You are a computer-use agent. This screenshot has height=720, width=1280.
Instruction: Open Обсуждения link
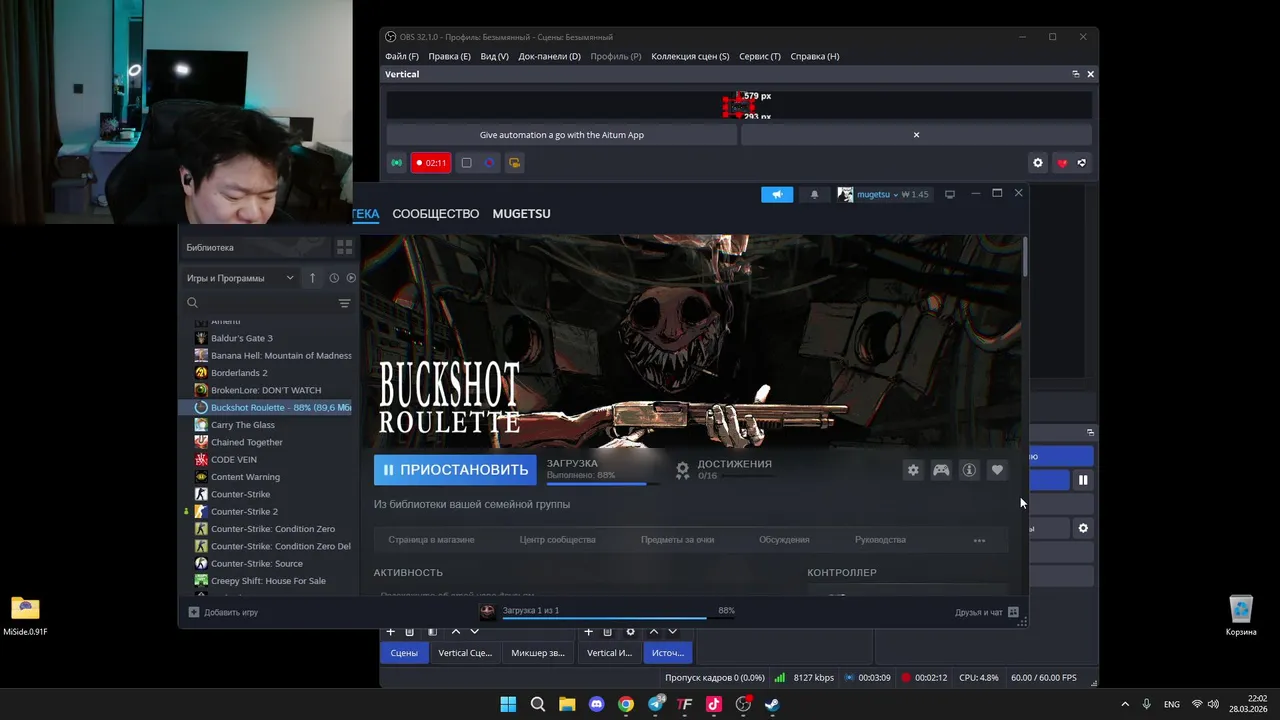point(784,540)
